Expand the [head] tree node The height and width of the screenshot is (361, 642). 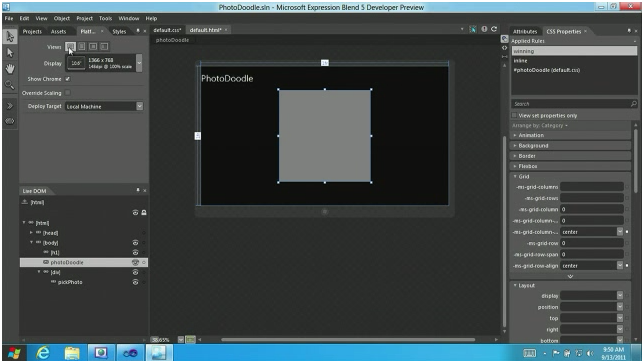pos(31,232)
